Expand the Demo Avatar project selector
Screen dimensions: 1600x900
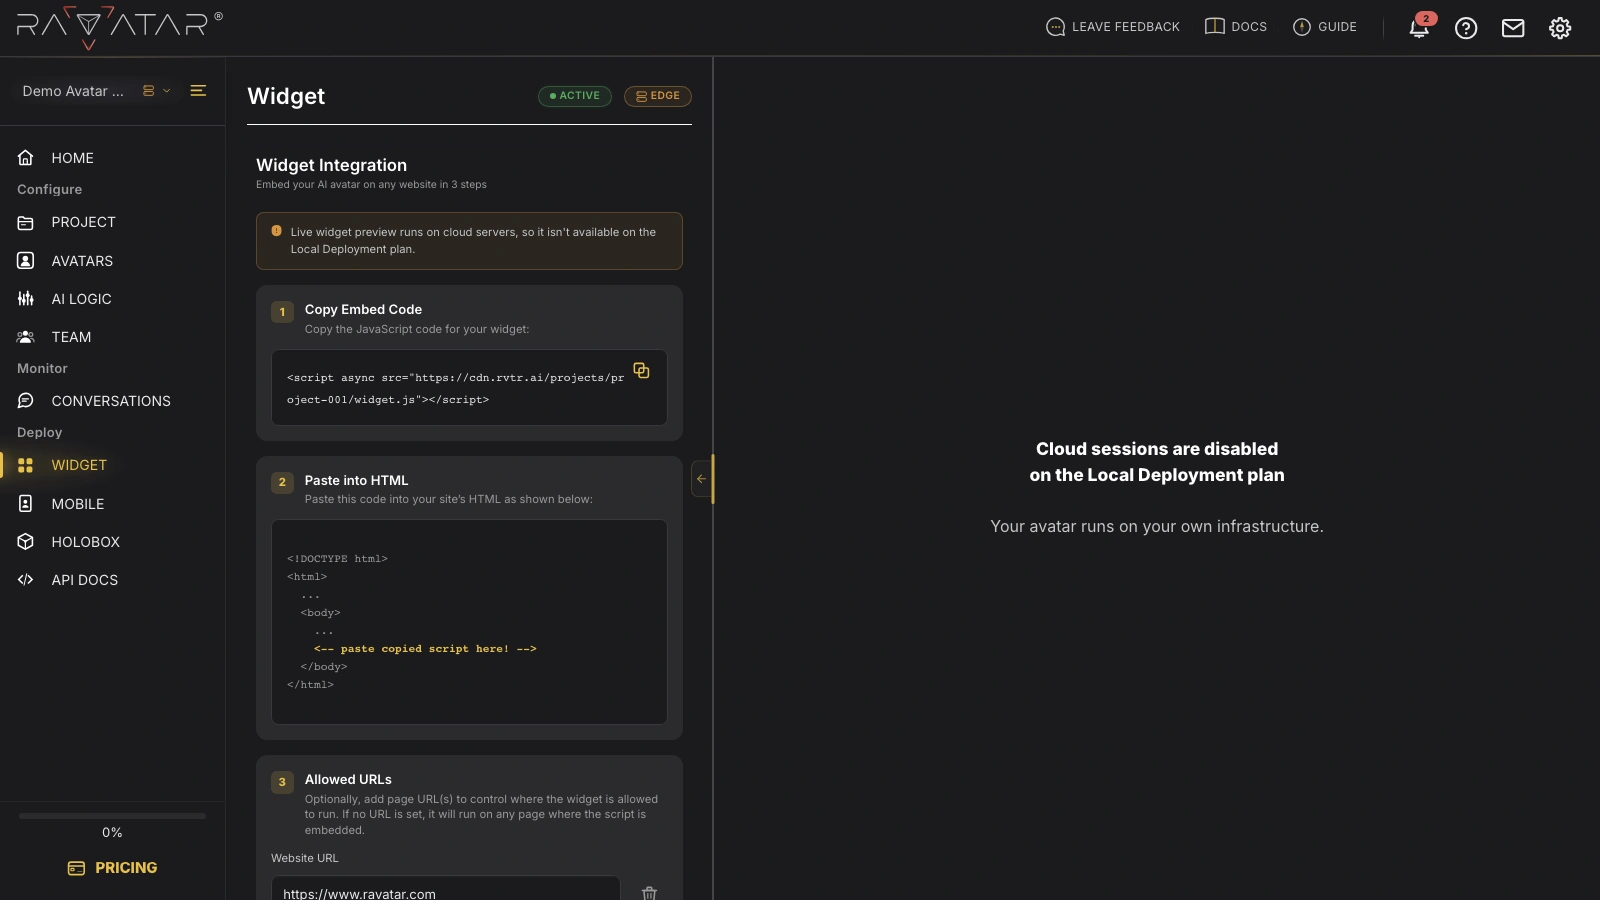click(x=97, y=91)
